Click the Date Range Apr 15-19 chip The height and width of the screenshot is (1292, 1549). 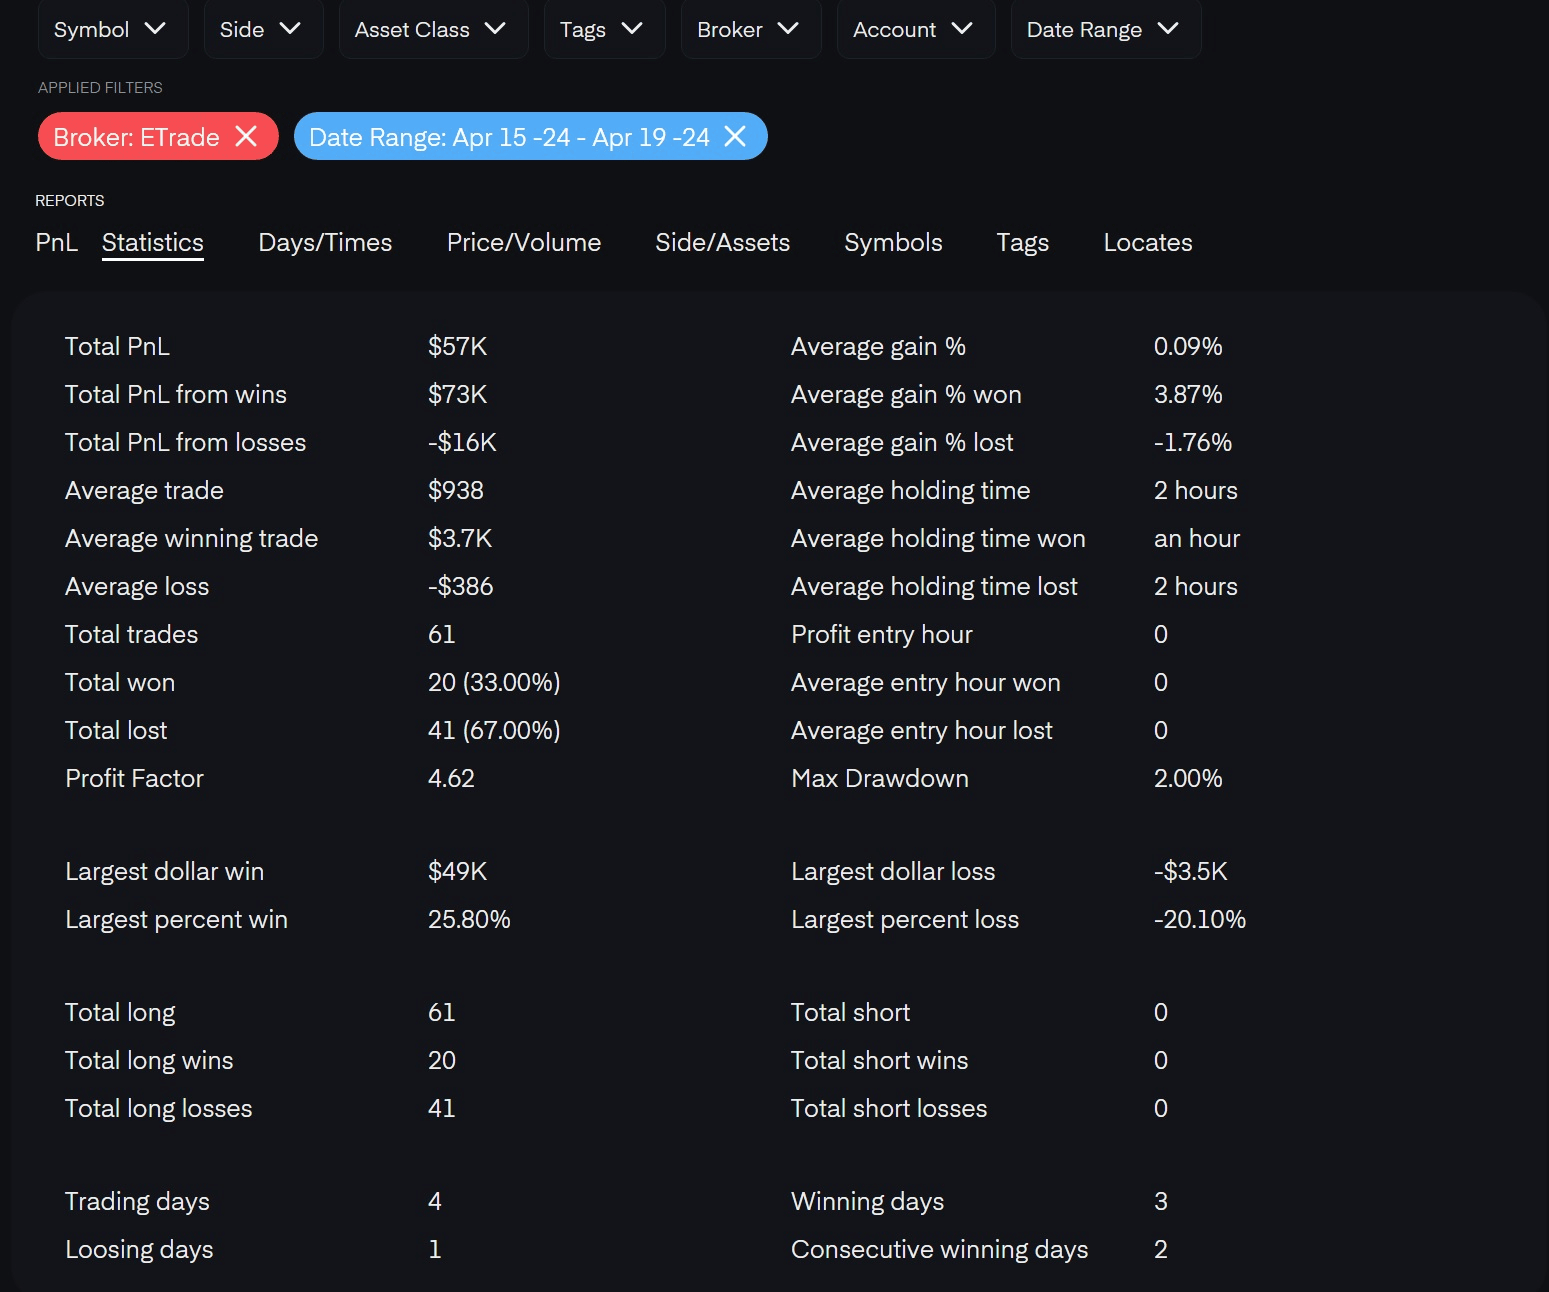509,137
